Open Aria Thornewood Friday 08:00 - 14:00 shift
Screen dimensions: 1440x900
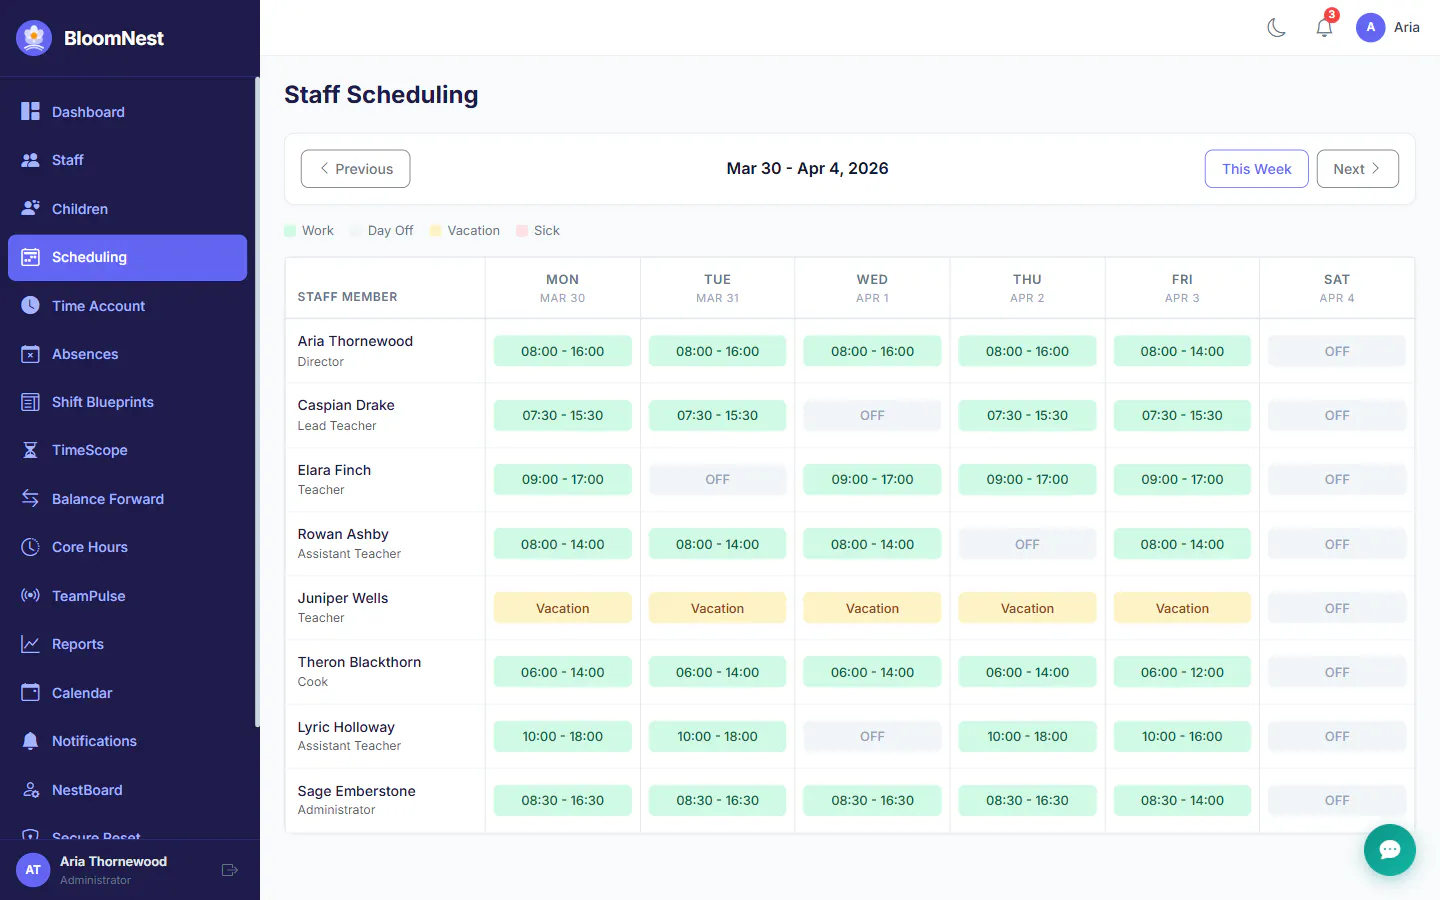tap(1182, 351)
